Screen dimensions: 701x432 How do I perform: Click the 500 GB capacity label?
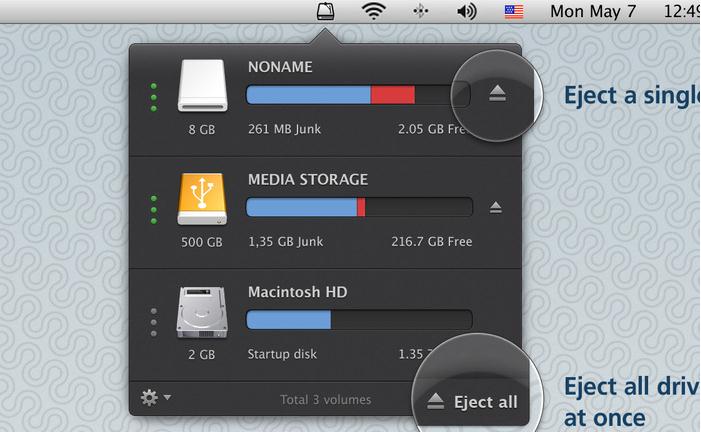click(x=202, y=242)
